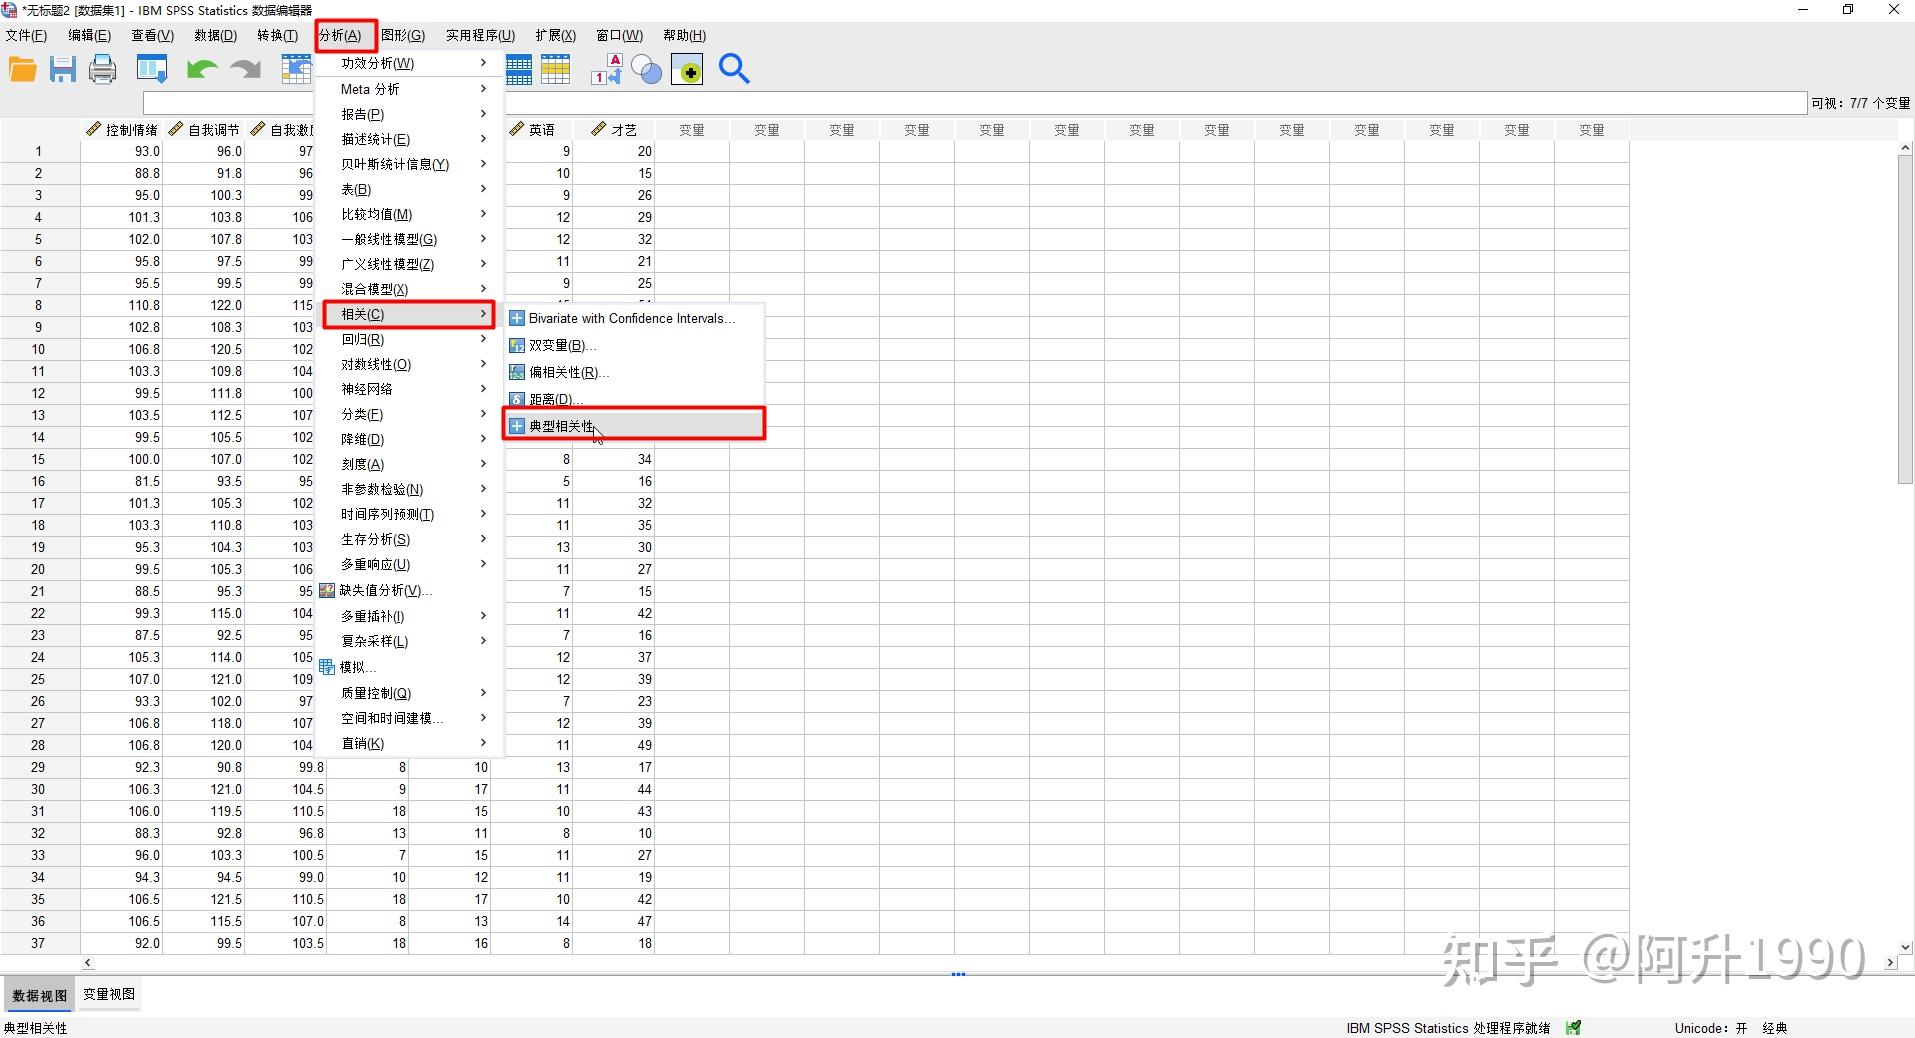Viewport: 1915px width, 1038px height.
Task: Click the horizontal scrollbar left arrow
Action: pos(88,962)
